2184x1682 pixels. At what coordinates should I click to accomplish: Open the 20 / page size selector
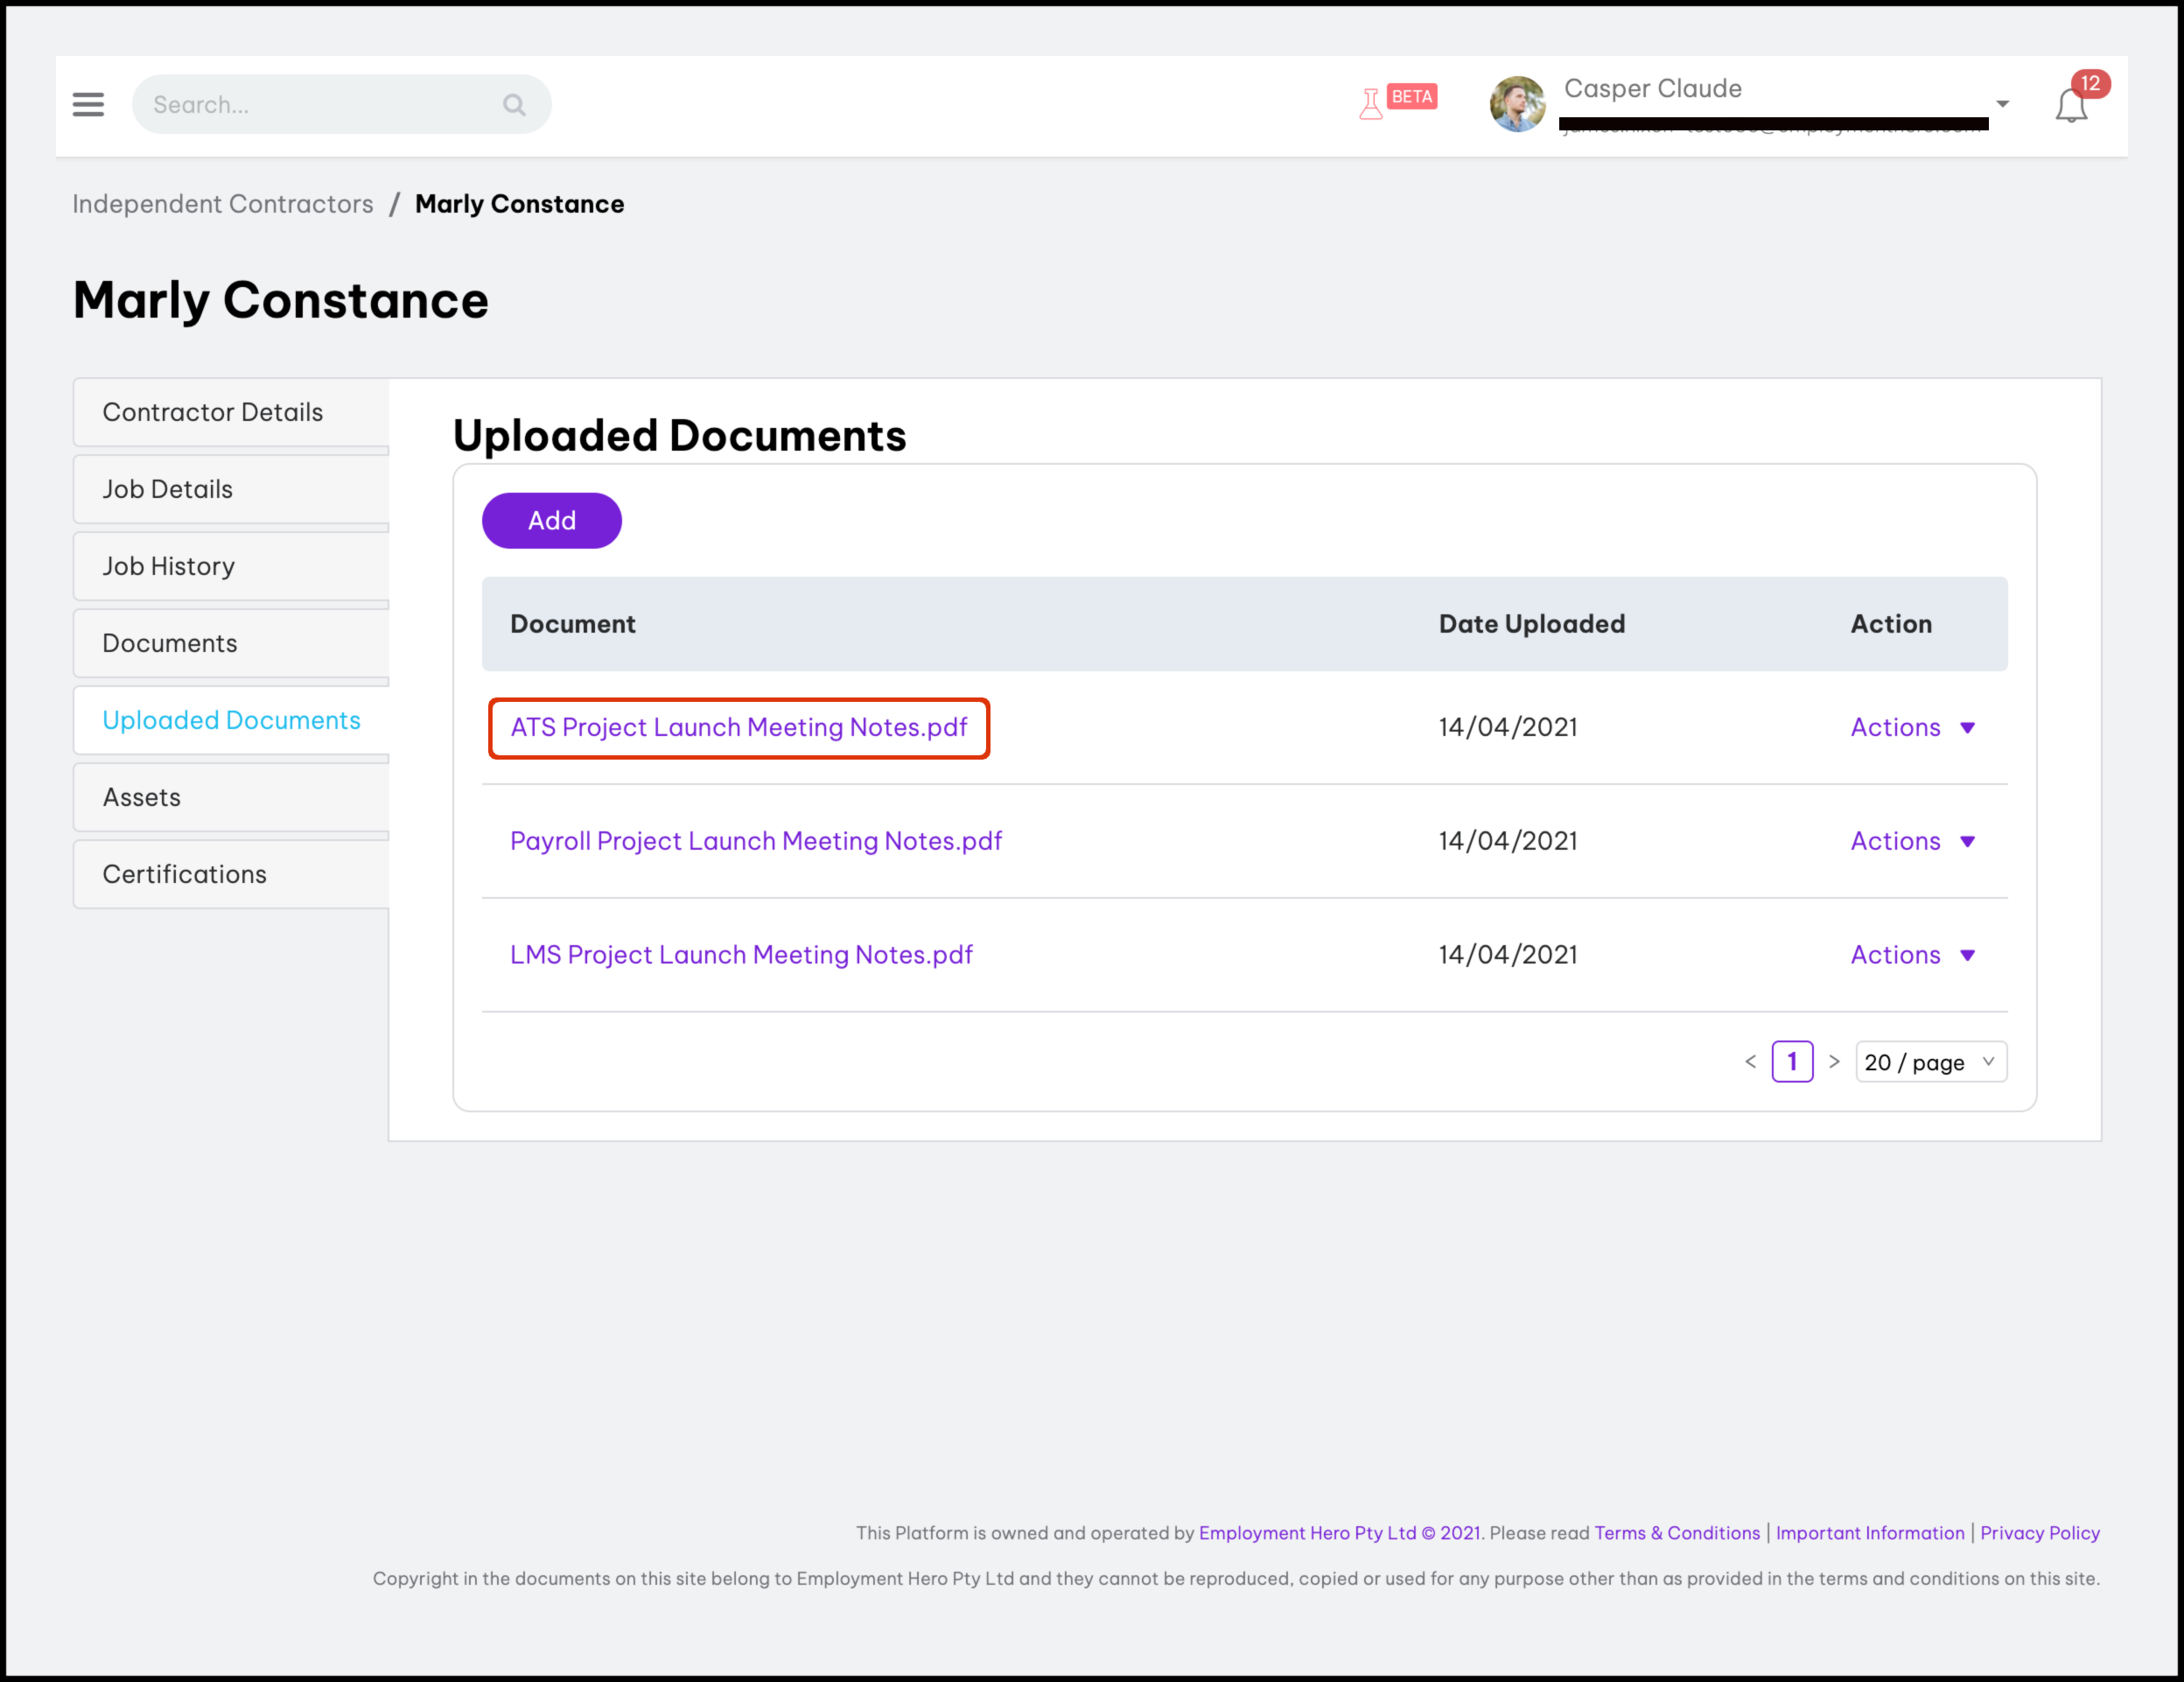(x=1930, y=1062)
